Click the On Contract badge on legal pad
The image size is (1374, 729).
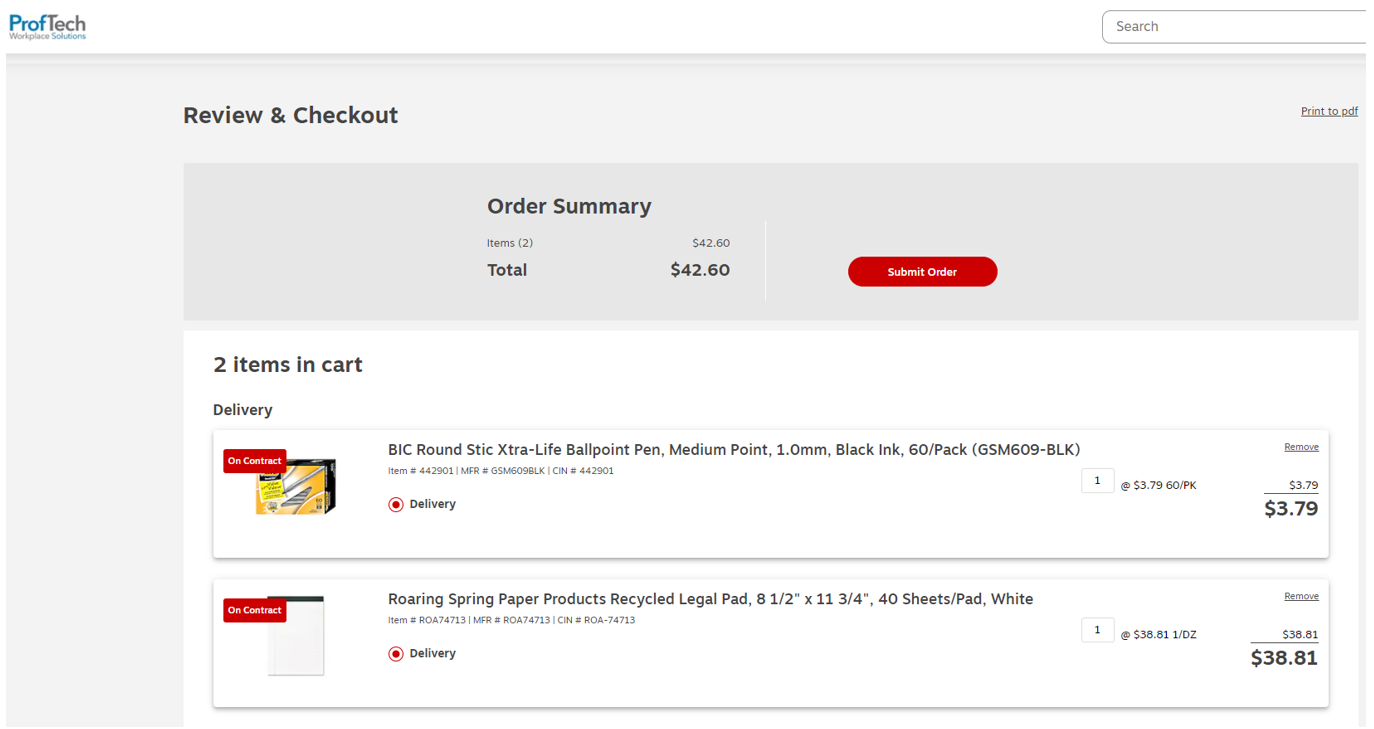click(255, 610)
